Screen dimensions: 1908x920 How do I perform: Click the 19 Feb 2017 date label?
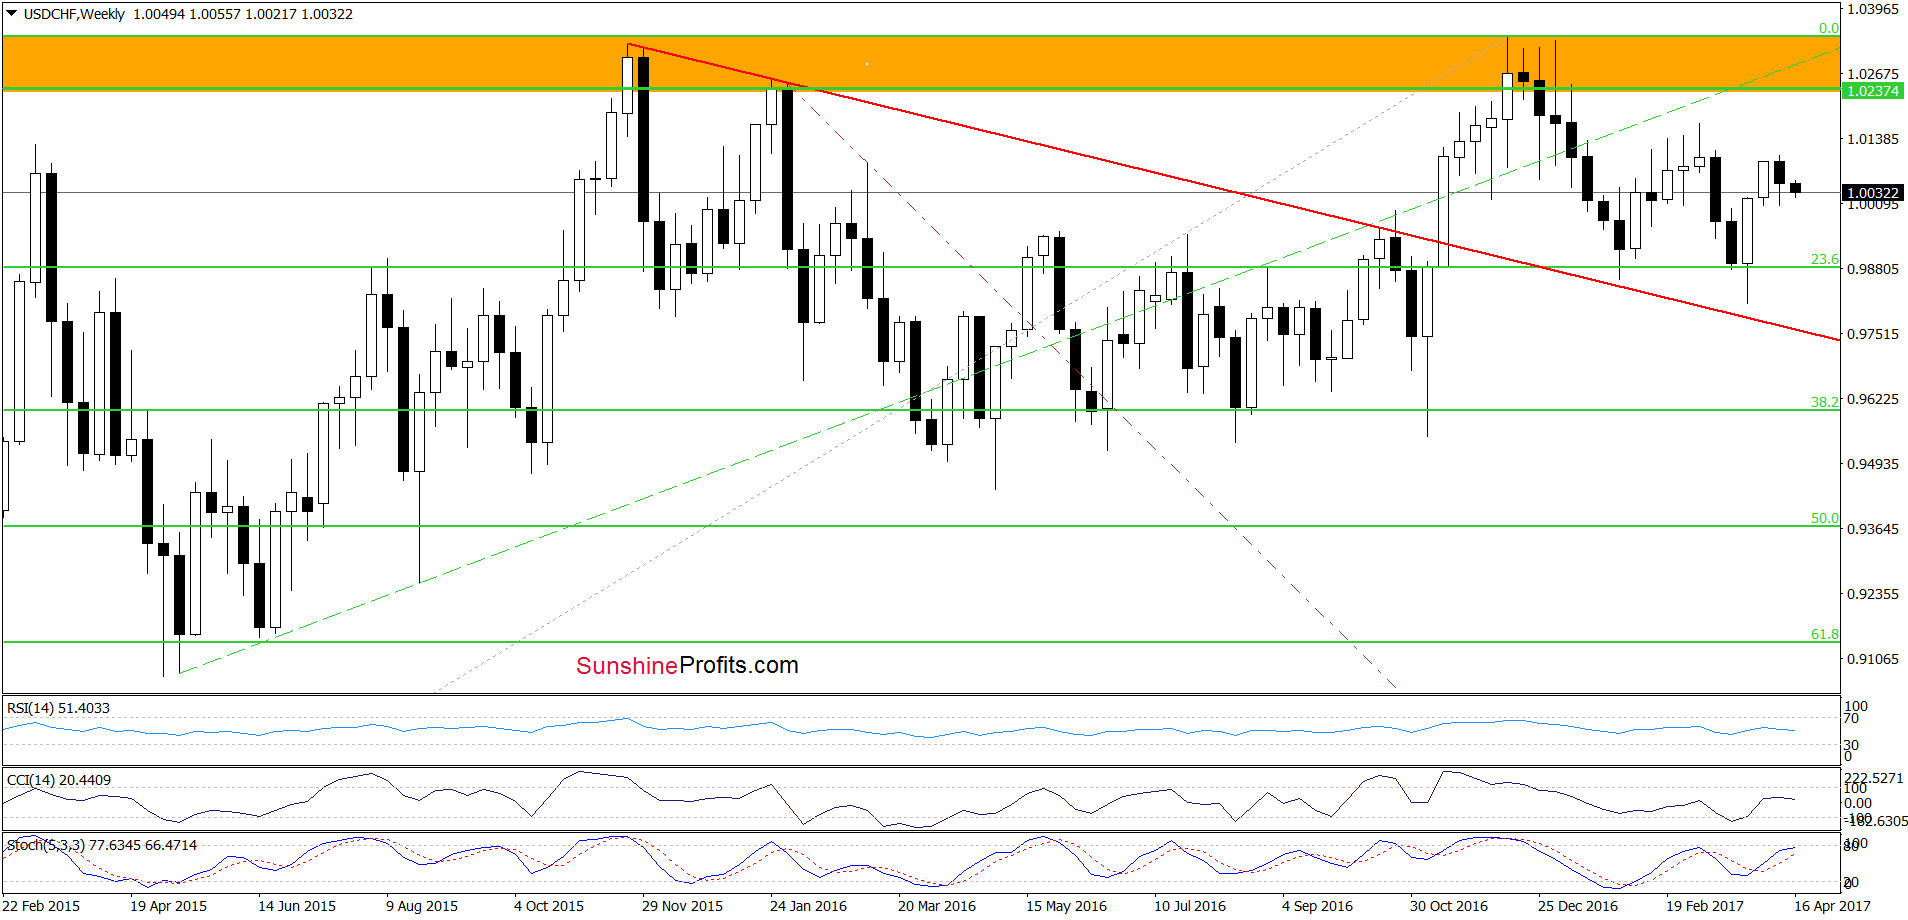(1705, 906)
